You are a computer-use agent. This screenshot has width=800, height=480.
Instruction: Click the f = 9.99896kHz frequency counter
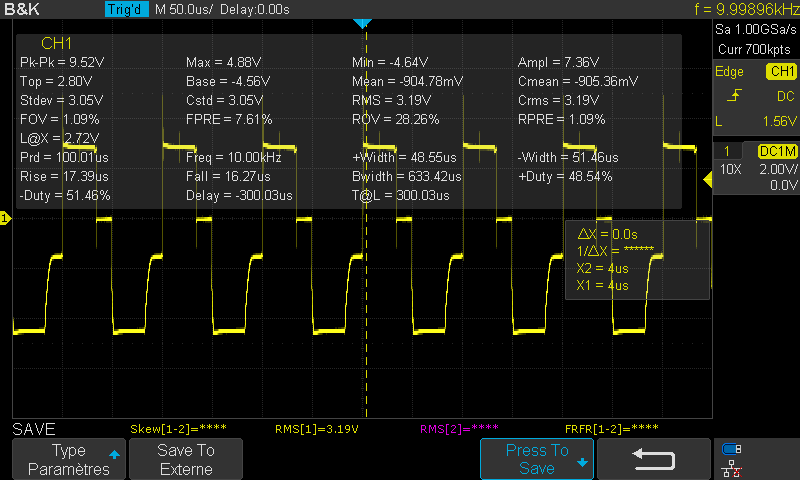(x=746, y=9)
